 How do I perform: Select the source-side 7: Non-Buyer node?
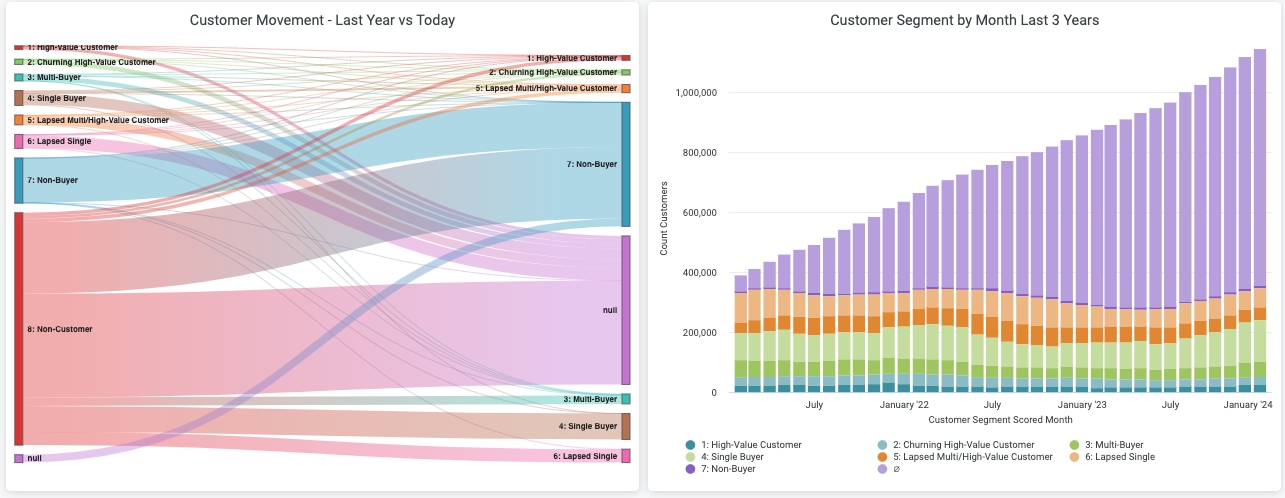18,180
